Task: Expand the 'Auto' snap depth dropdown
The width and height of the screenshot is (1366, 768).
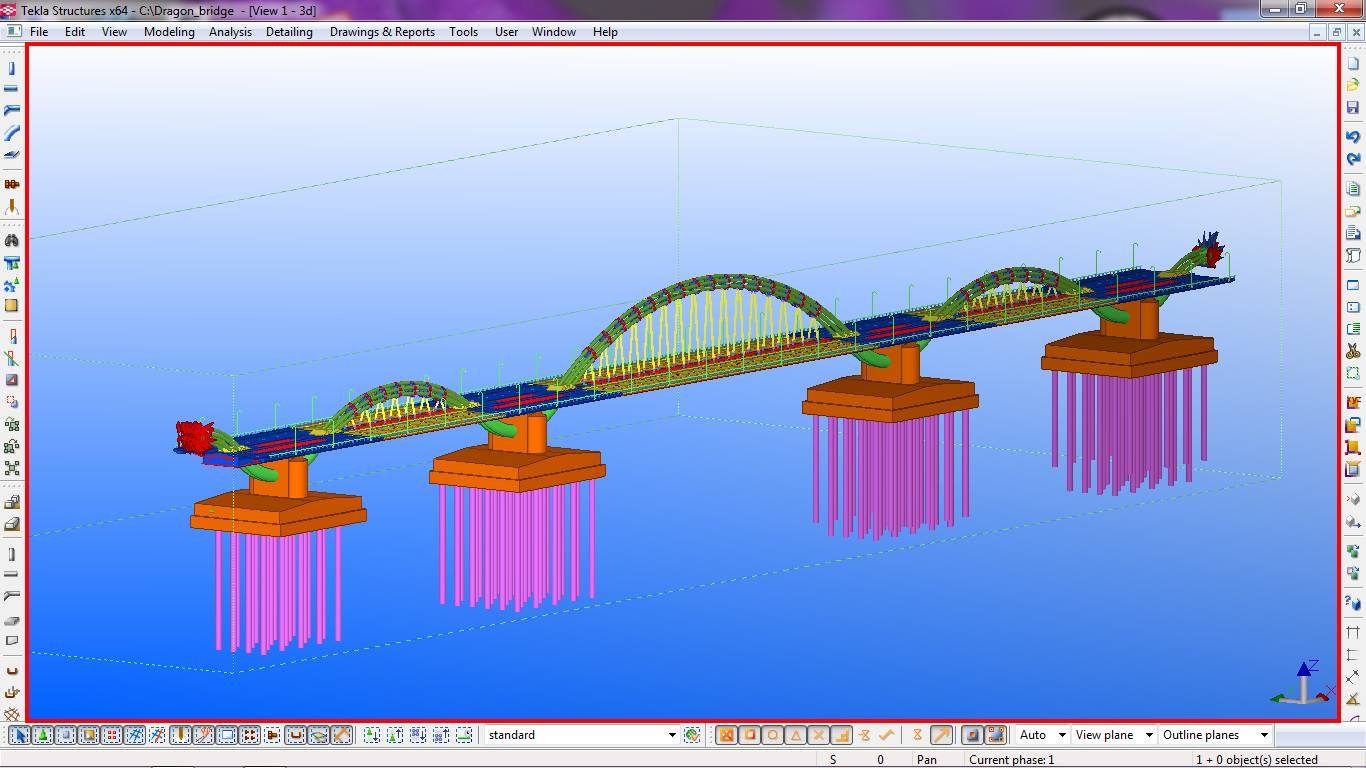Action: point(1061,735)
